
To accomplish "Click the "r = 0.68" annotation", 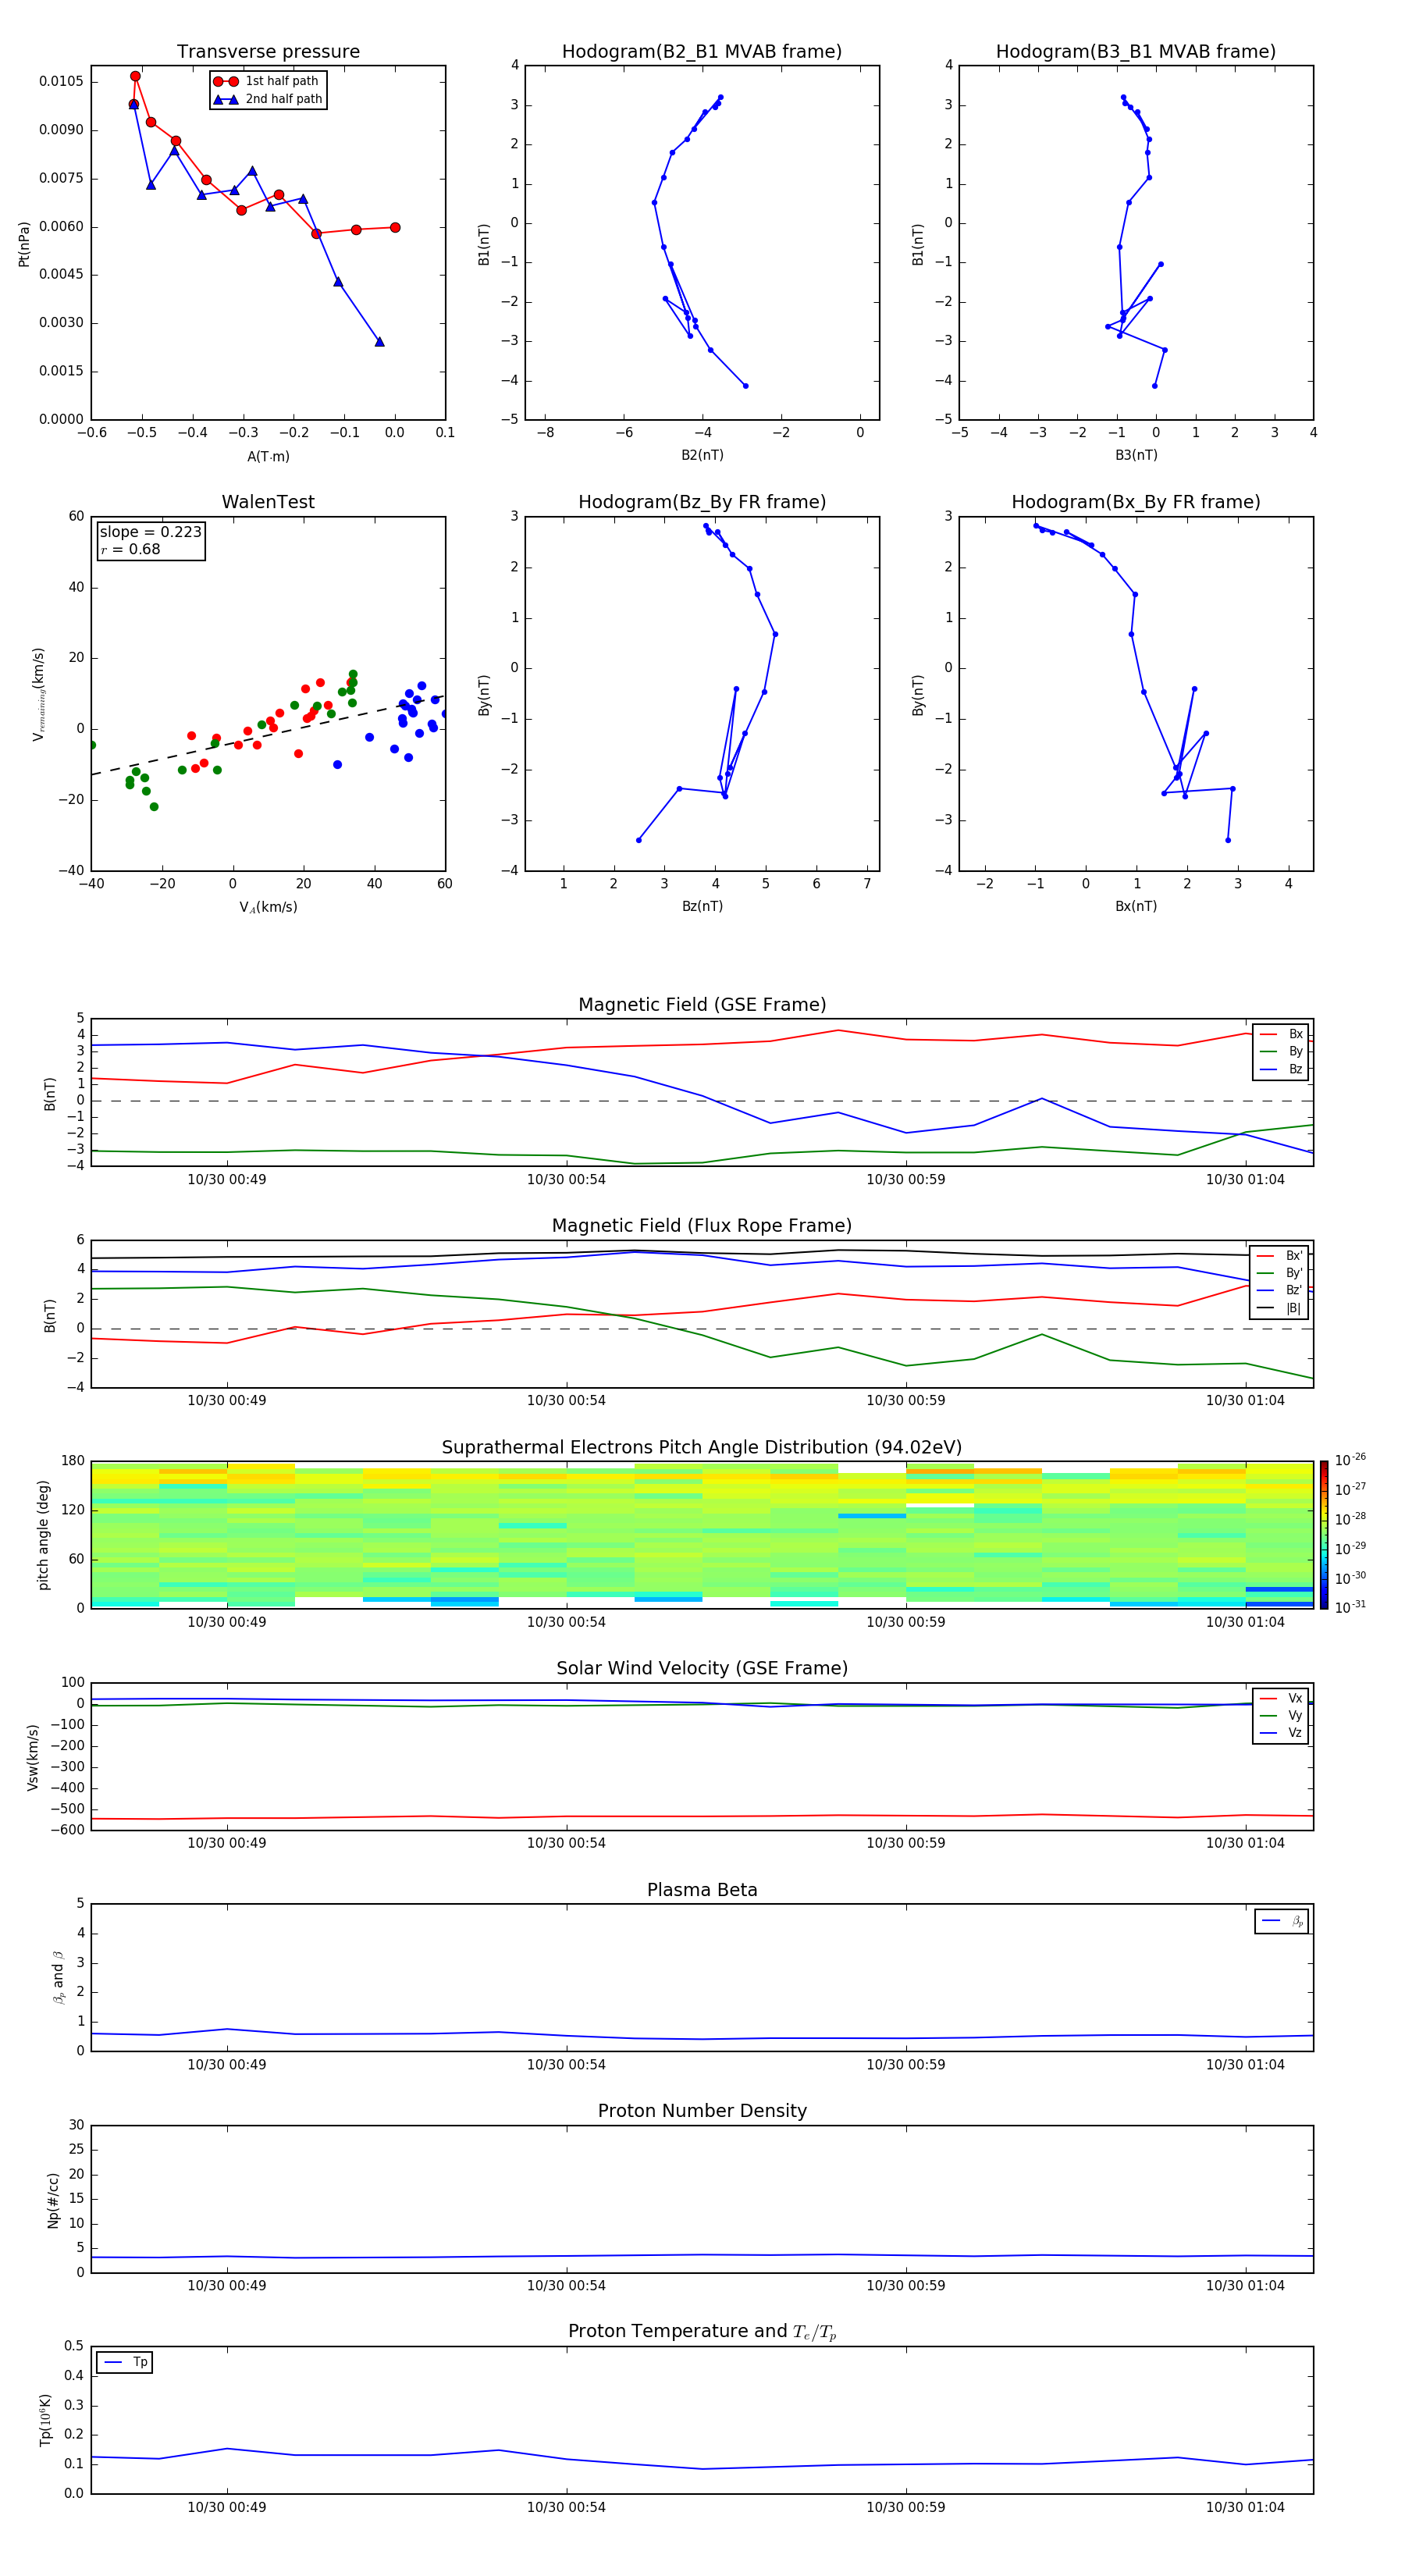I will click(x=130, y=549).
